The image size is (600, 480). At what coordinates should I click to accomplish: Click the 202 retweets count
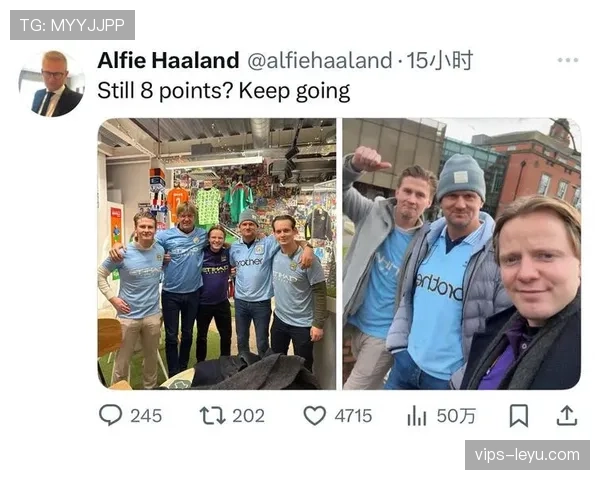248,415
